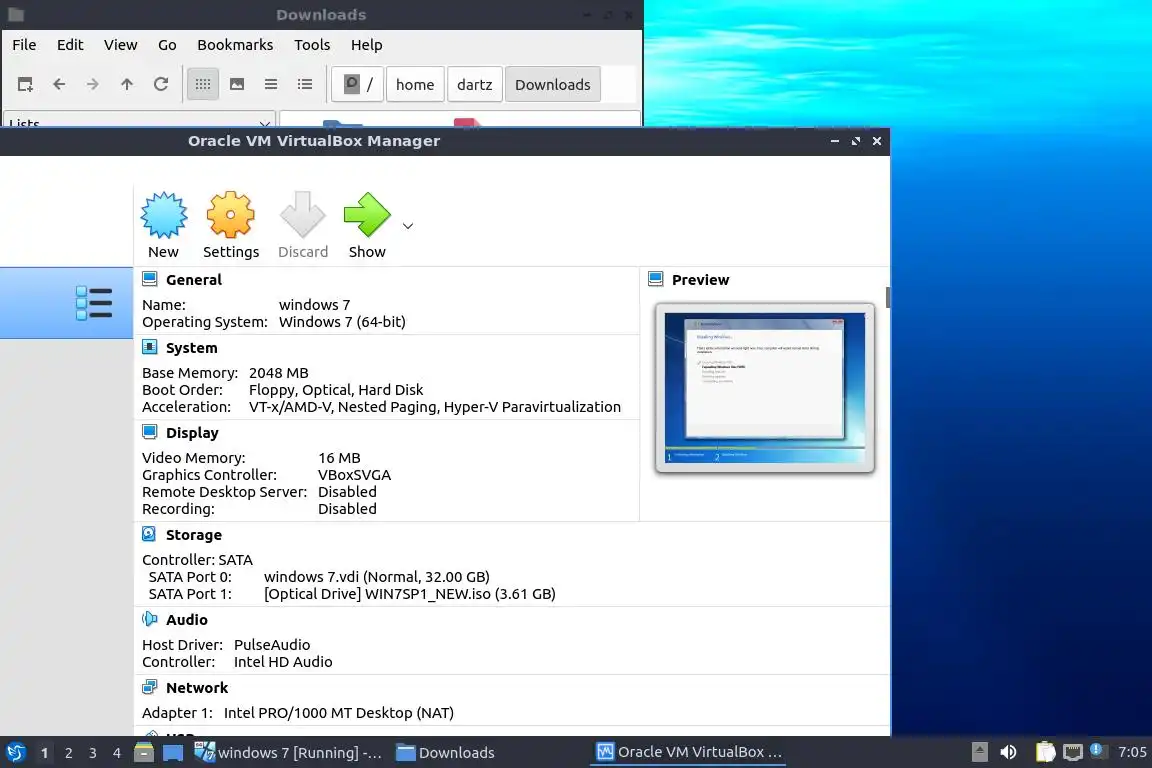The height and width of the screenshot is (768, 1152).
Task: Switch Downloads to compact view
Action: point(271,85)
